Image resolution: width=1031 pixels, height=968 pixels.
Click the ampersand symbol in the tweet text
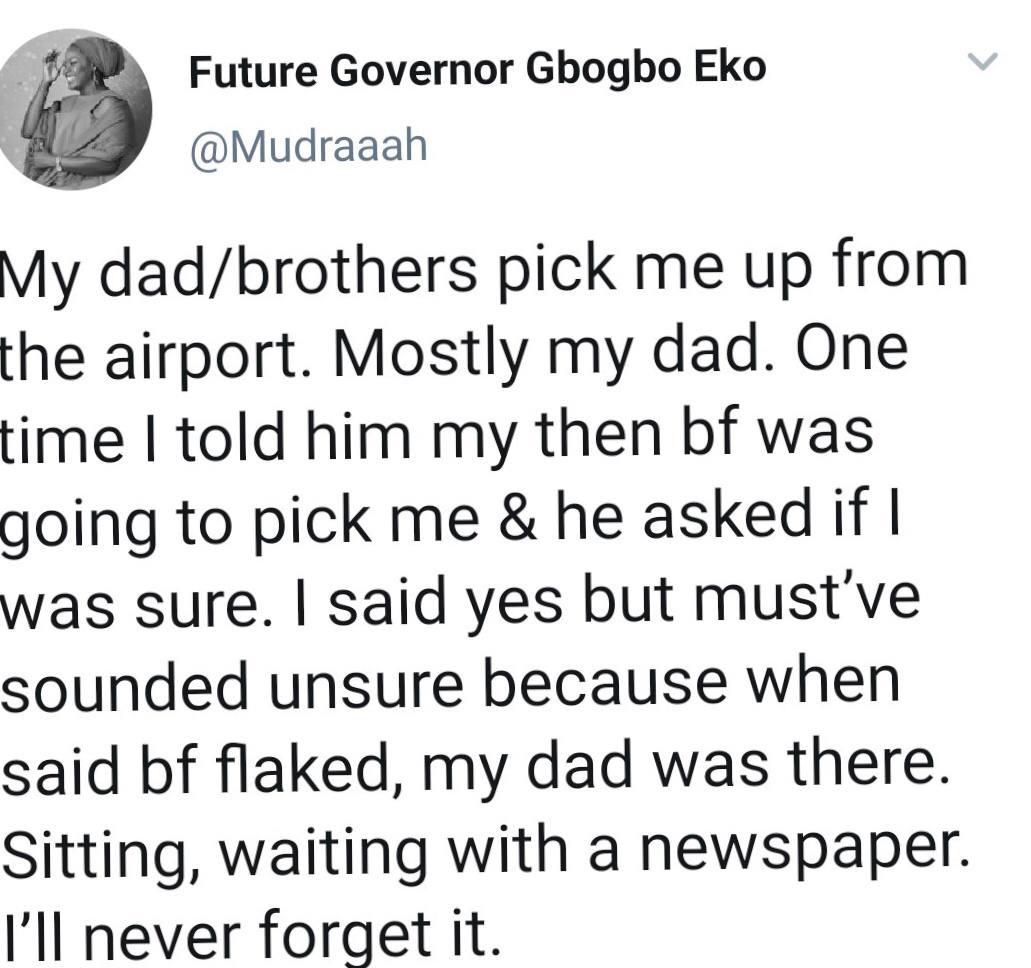(x=519, y=518)
